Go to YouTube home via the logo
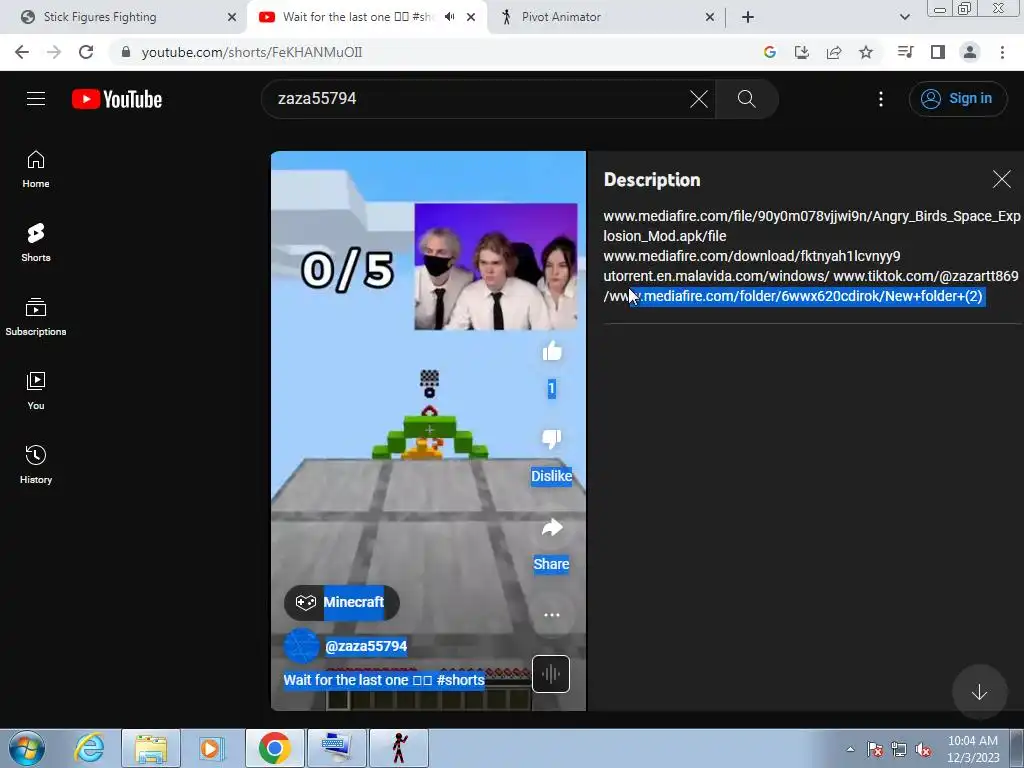This screenshot has width=1024, height=768. [x=117, y=99]
